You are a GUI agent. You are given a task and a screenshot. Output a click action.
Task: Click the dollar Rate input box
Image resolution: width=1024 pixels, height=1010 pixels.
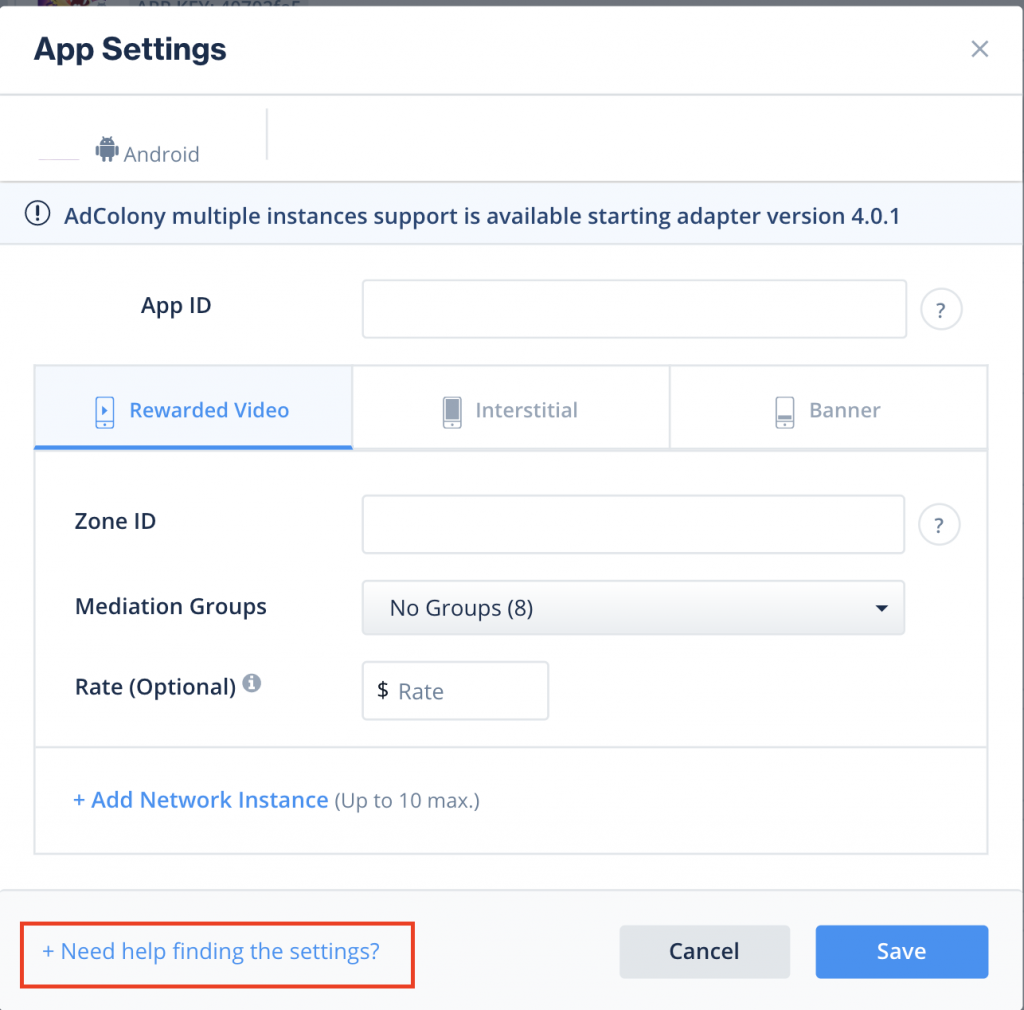(x=455, y=691)
